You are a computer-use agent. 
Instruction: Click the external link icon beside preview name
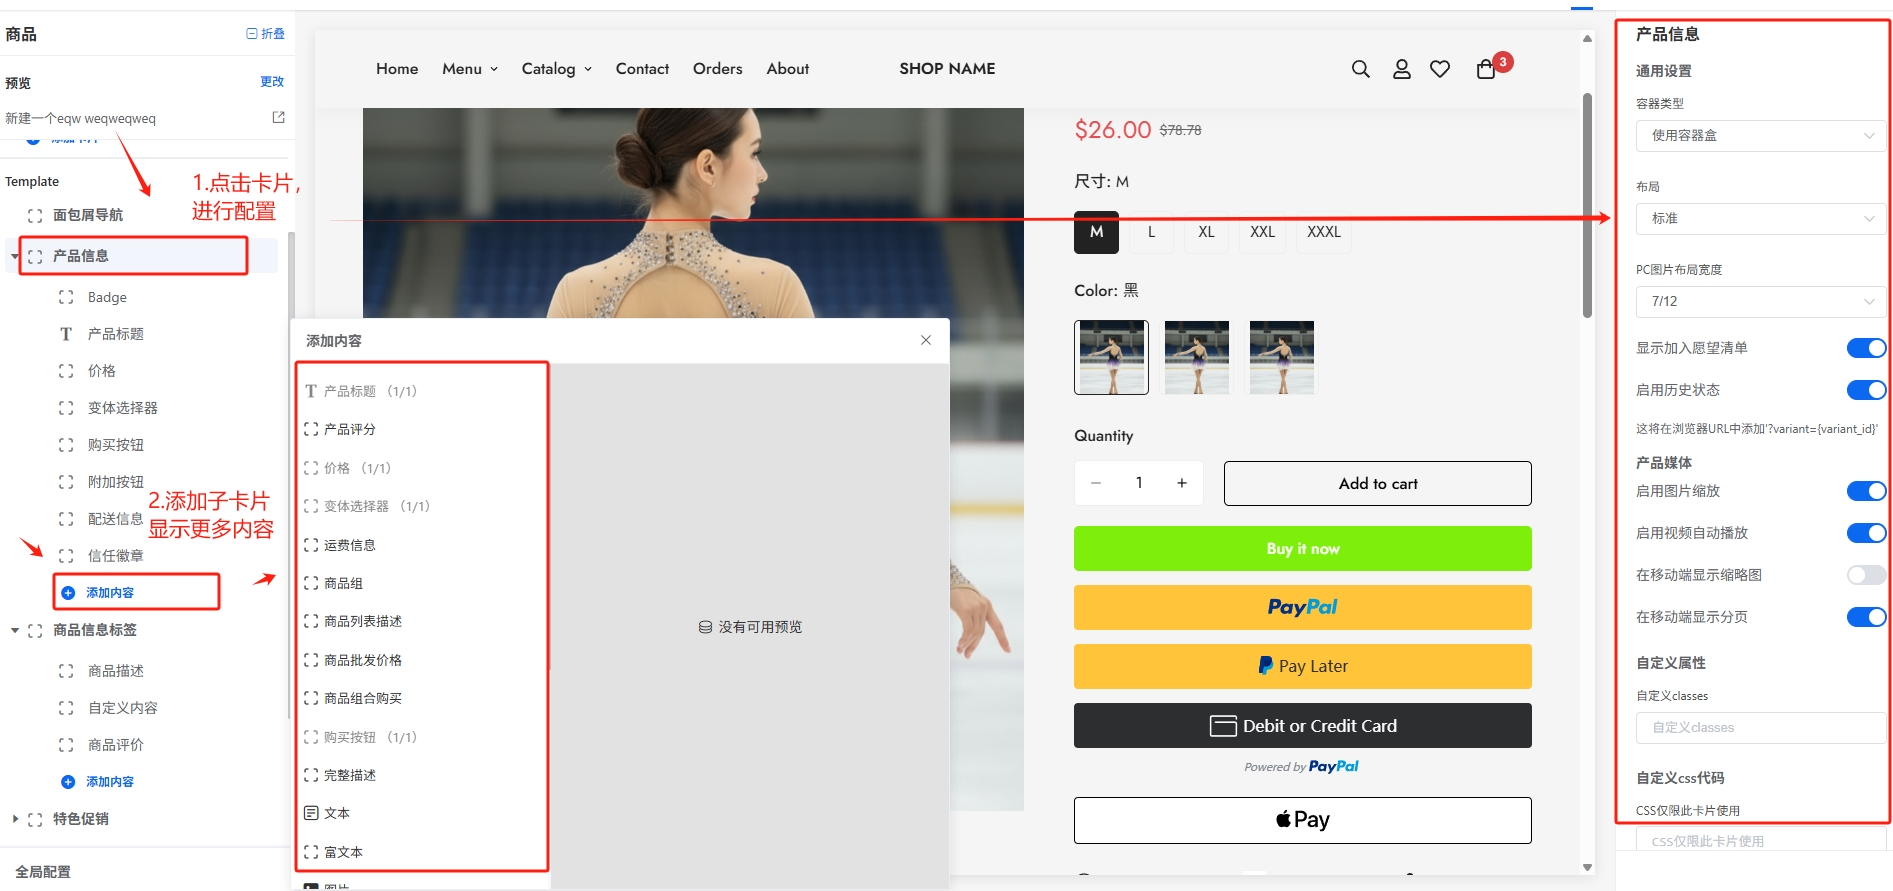(x=278, y=117)
